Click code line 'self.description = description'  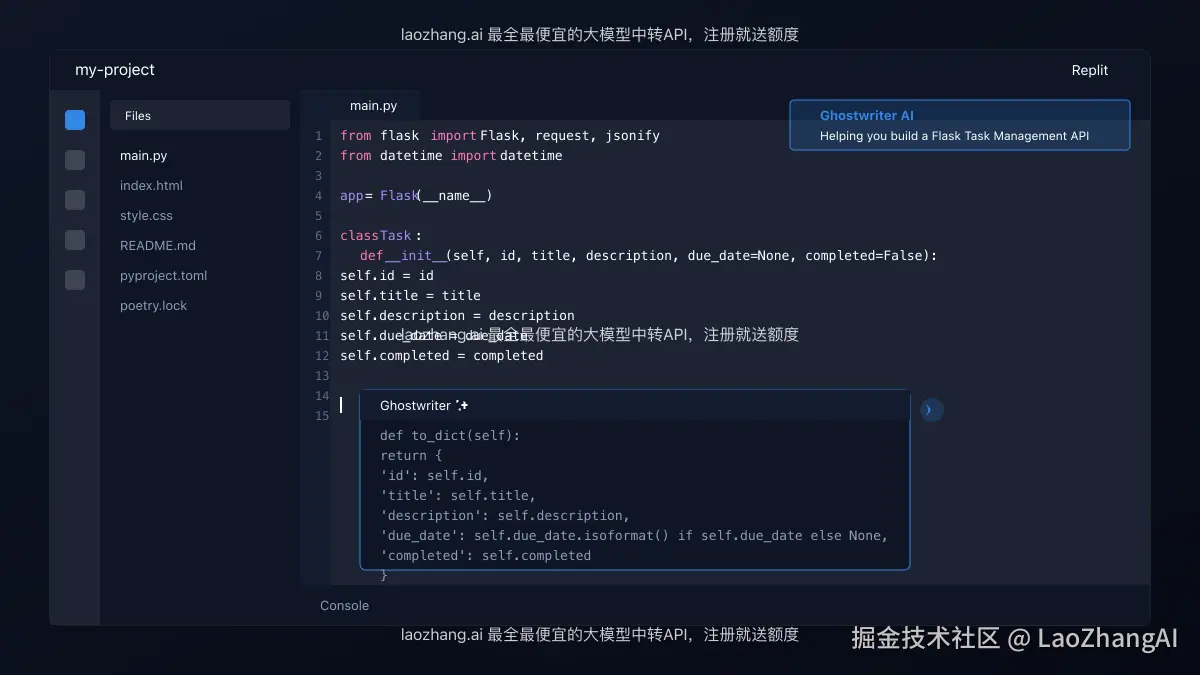click(x=457, y=315)
